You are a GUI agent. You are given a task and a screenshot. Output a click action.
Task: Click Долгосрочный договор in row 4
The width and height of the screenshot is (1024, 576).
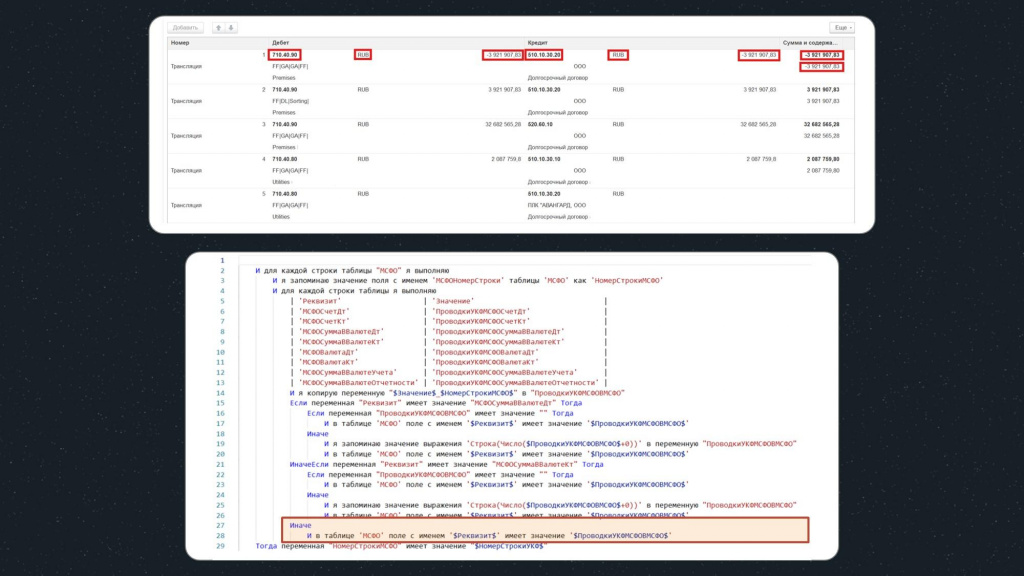coord(558,182)
